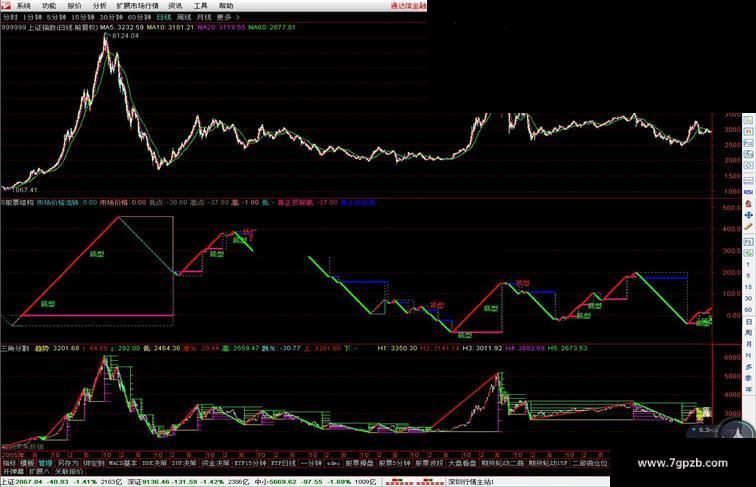
Task: Select the 一分钟 template tab
Action: pyautogui.click(x=311, y=463)
